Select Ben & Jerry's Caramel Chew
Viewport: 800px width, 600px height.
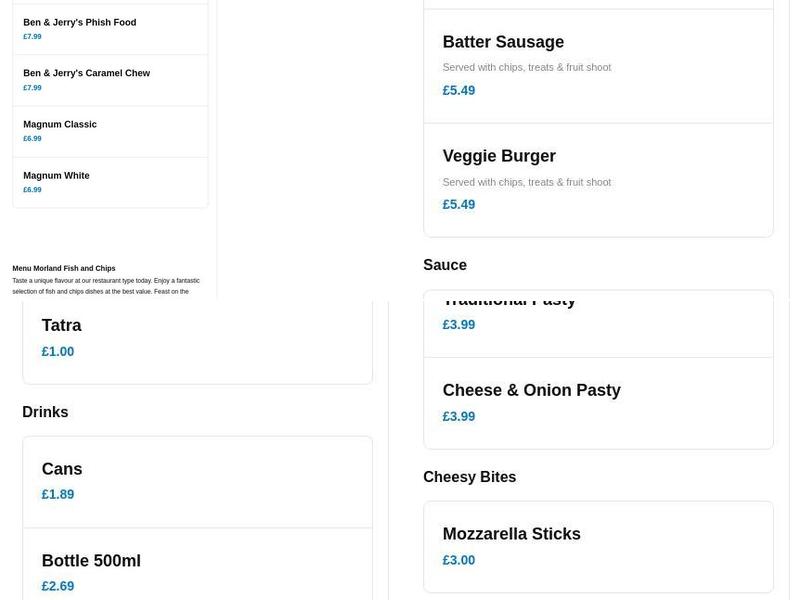(x=85, y=73)
